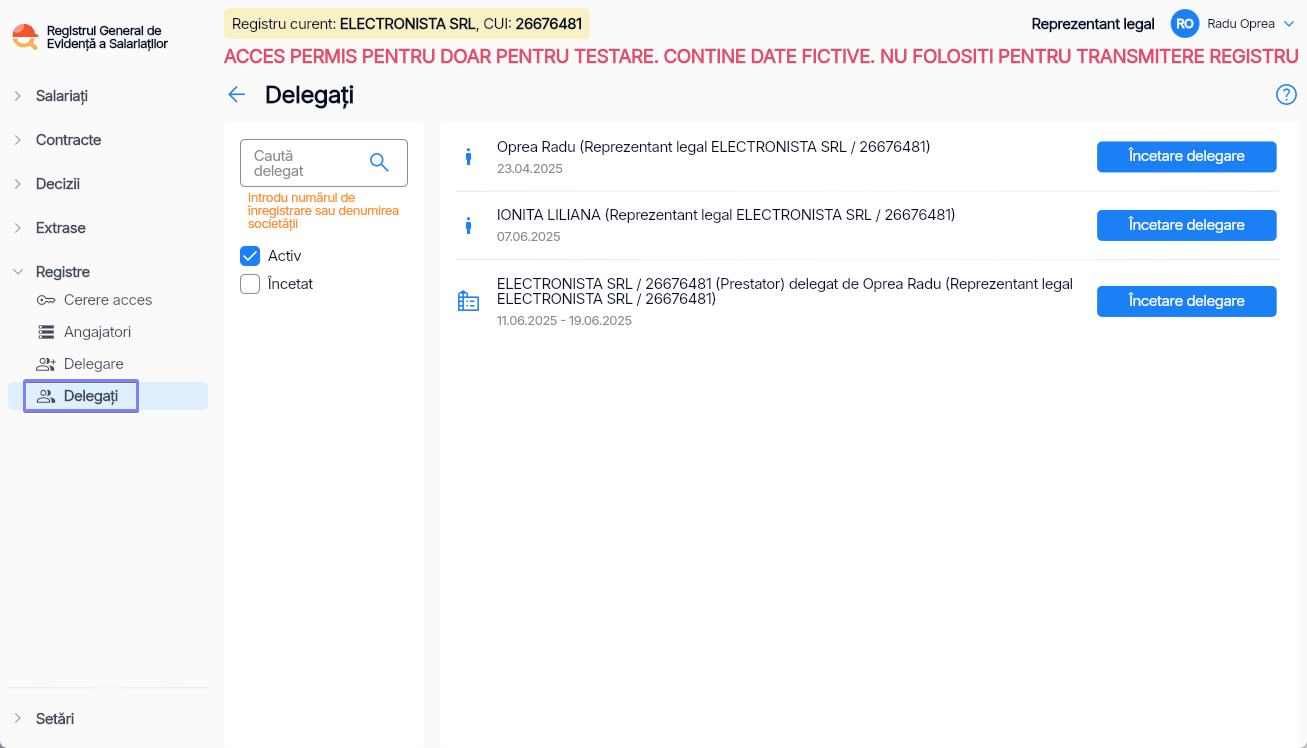Click the Registrul General logo icon
Viewport: 1307px width, 748px height.
pos(25,37)
